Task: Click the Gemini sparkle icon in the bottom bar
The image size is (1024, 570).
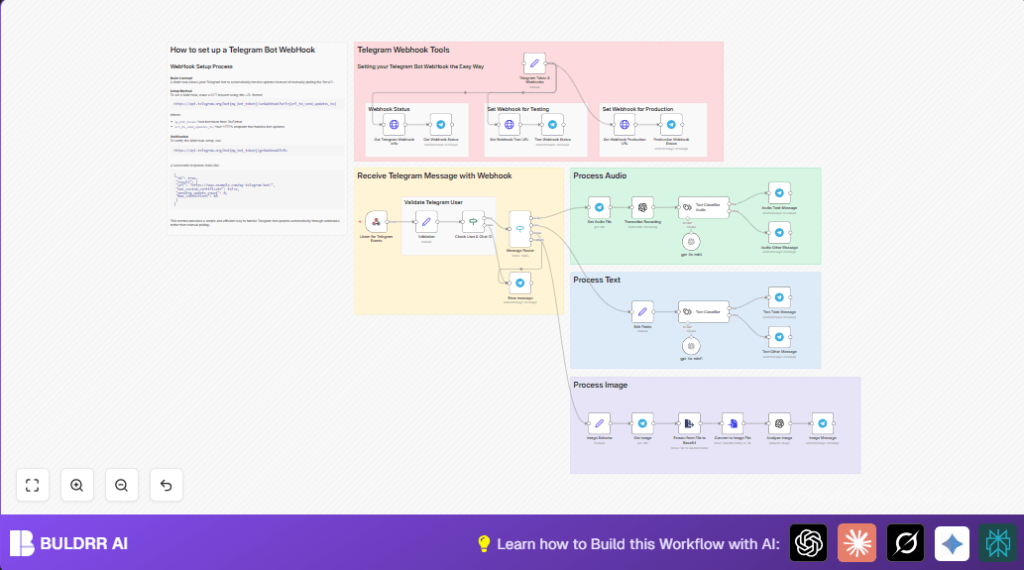Action: 952,543
